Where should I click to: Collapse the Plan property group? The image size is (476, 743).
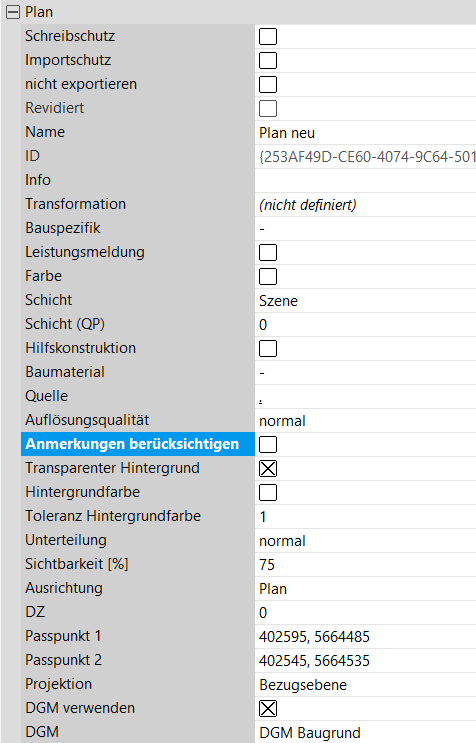coord(13,12)
